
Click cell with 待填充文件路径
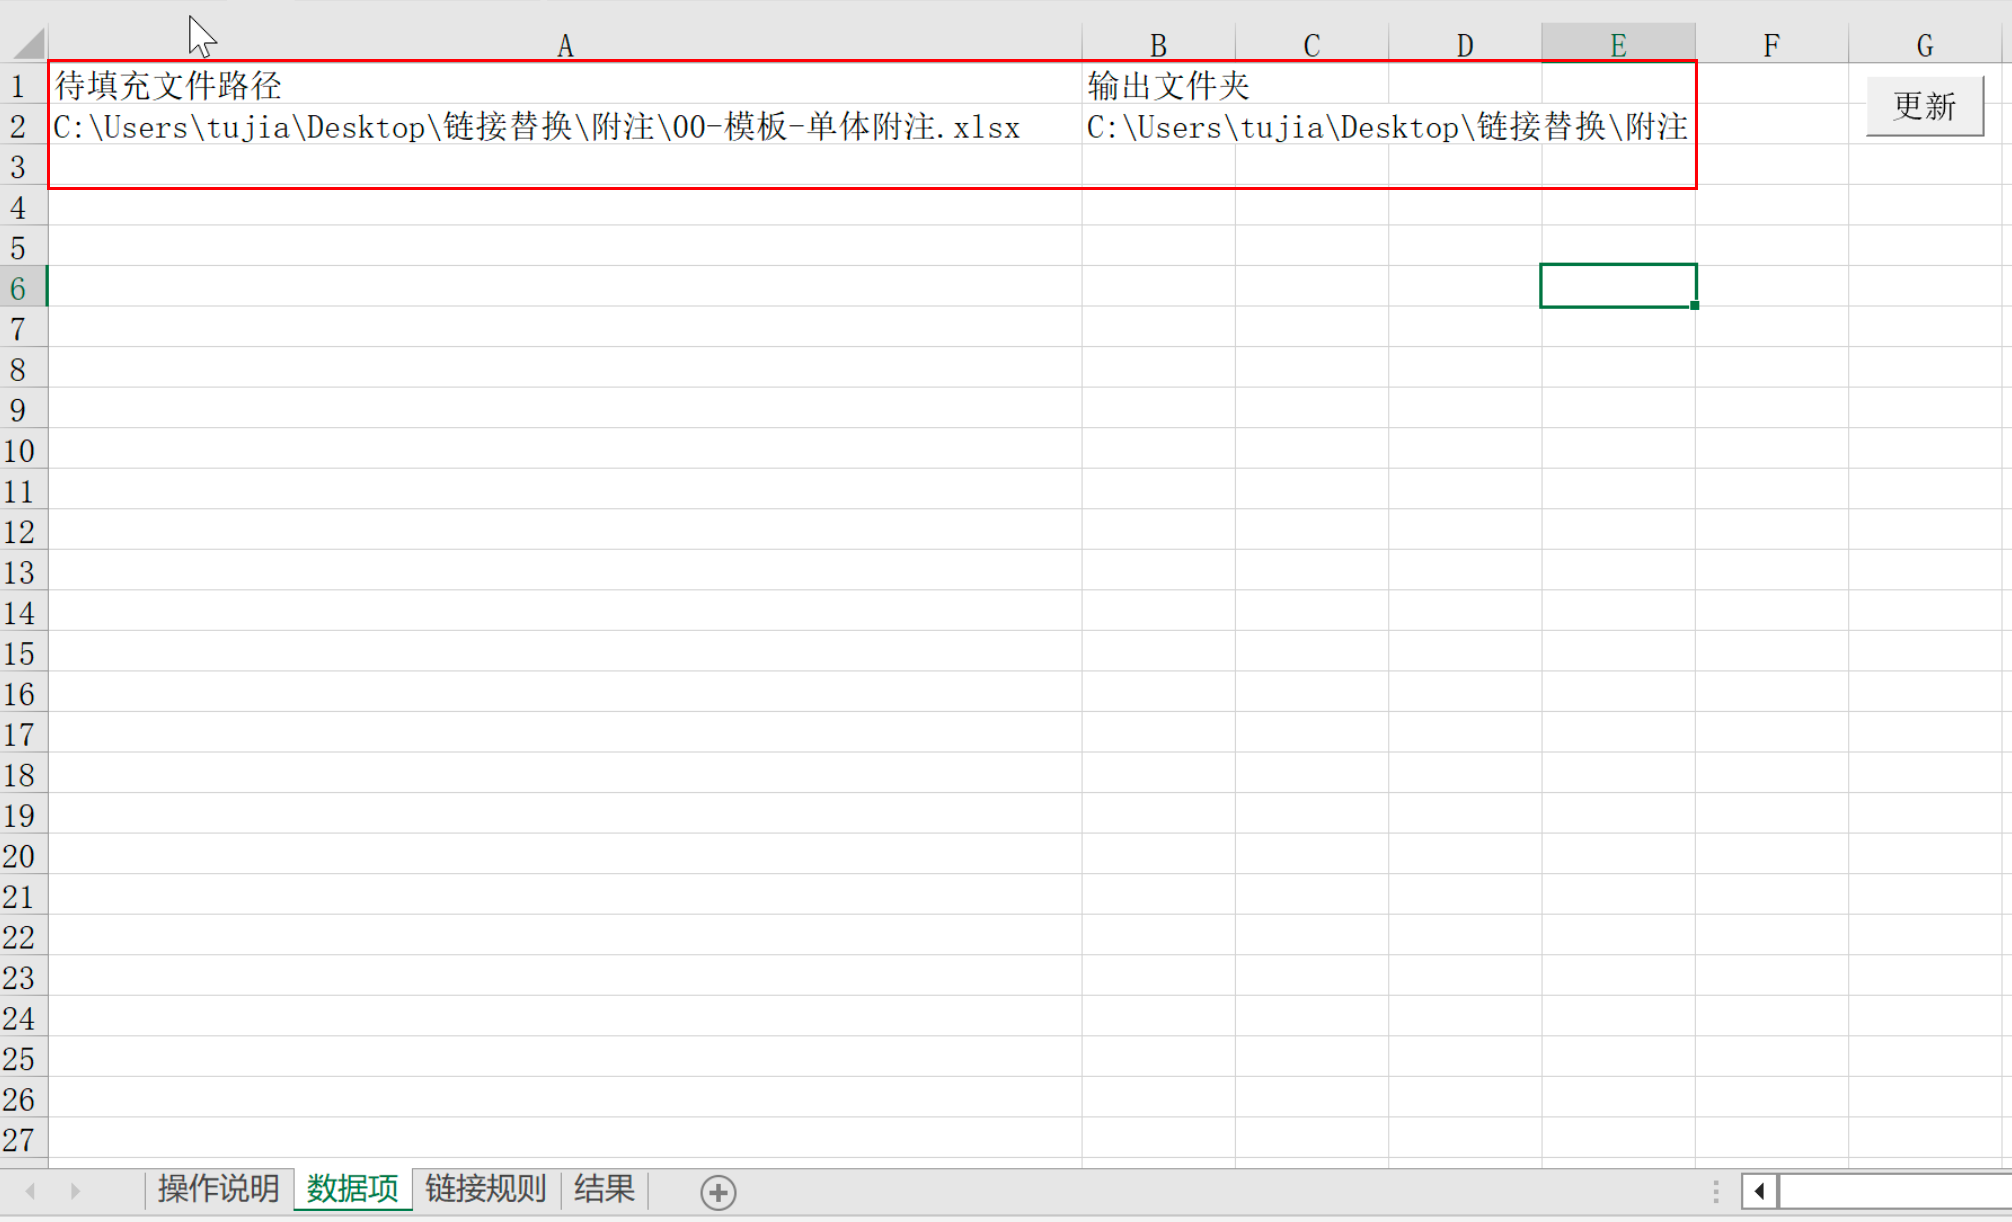click(565, 84)
